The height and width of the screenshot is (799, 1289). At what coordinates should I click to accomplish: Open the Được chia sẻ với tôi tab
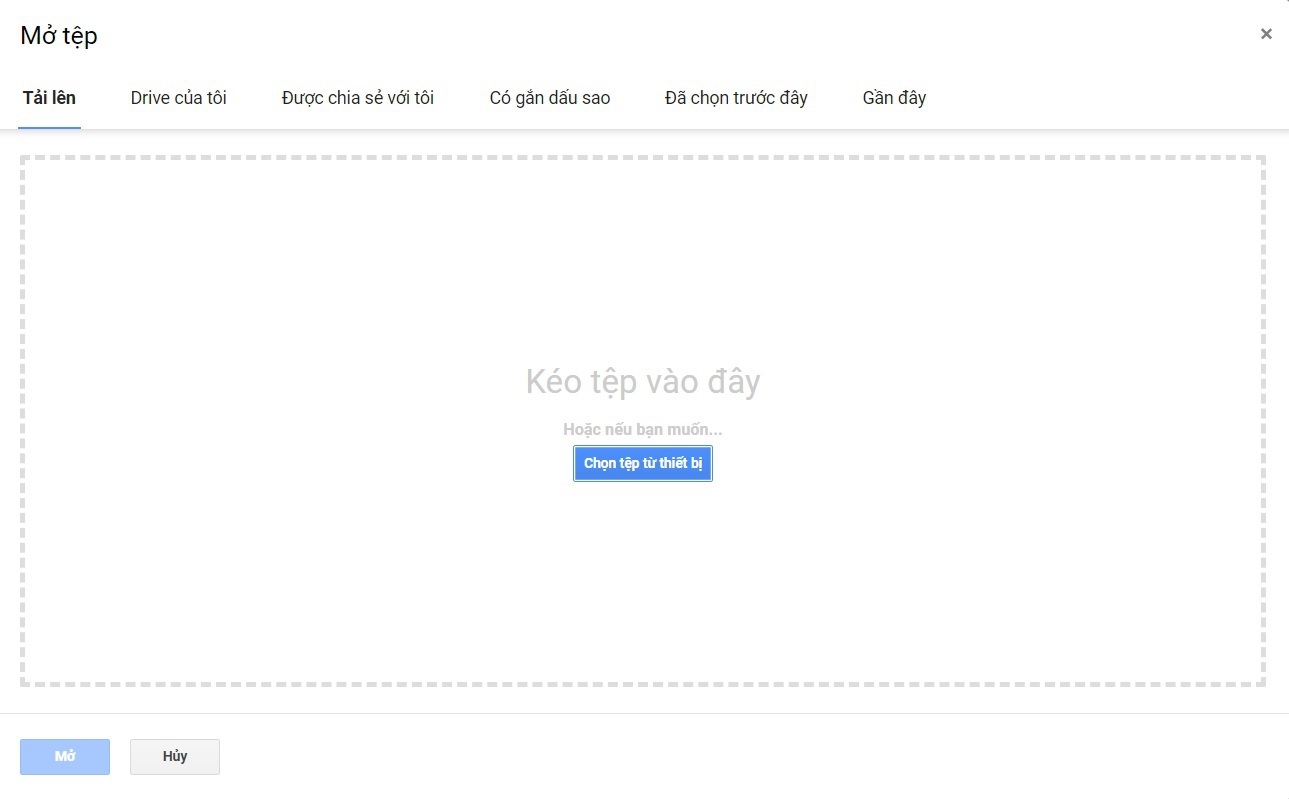pyautogui.click(x=358, y=98)
